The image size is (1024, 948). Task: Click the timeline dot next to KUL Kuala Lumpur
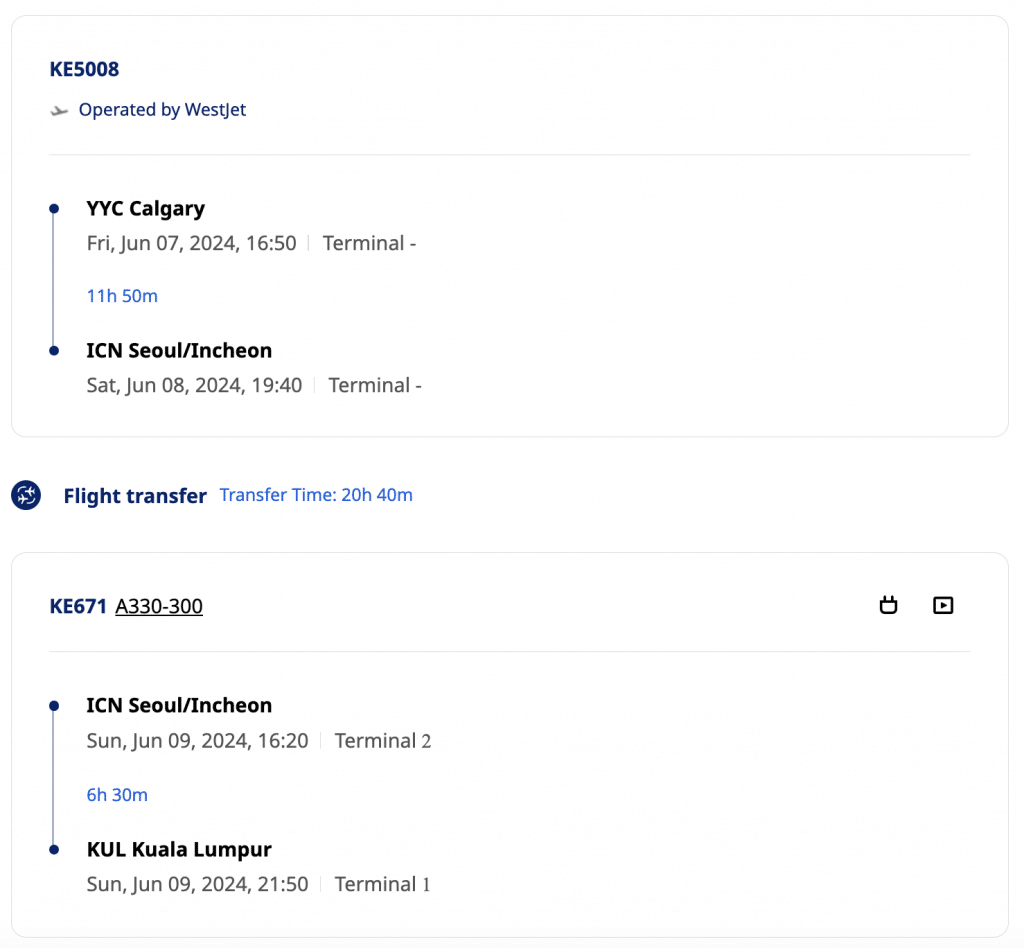pyautogui.click(x=54, y=850)
